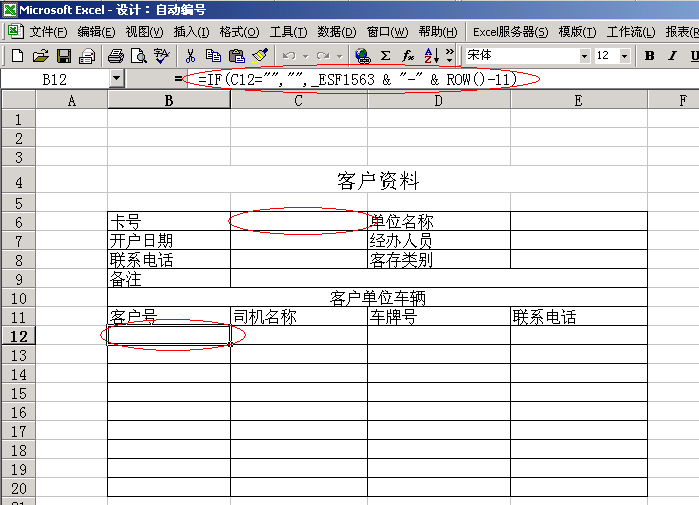Select column D header
699x505 pixels.
pyautogui.click(x=439, y=101)
